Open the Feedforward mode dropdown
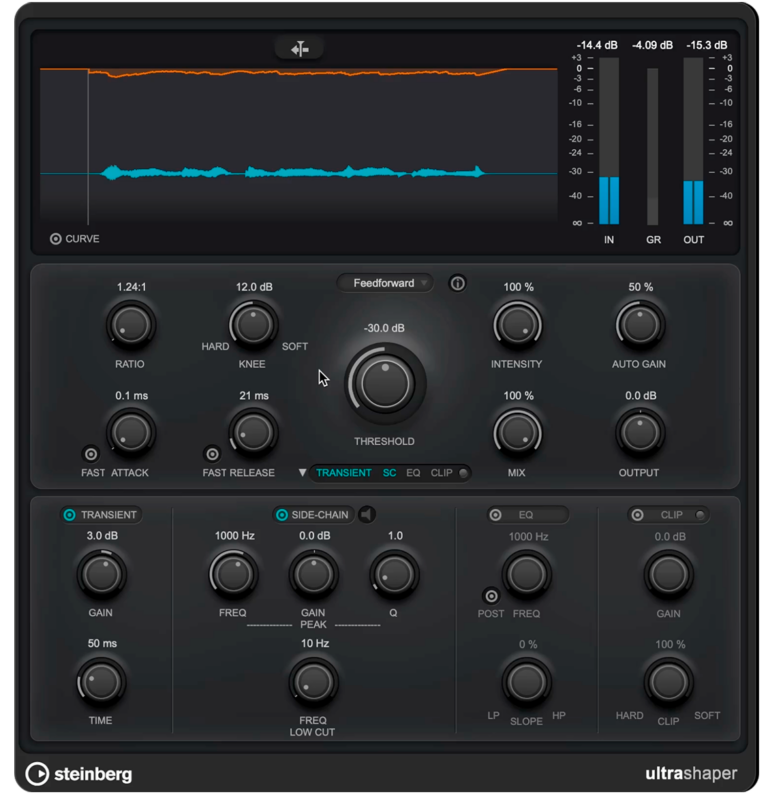 click(385, 283)
